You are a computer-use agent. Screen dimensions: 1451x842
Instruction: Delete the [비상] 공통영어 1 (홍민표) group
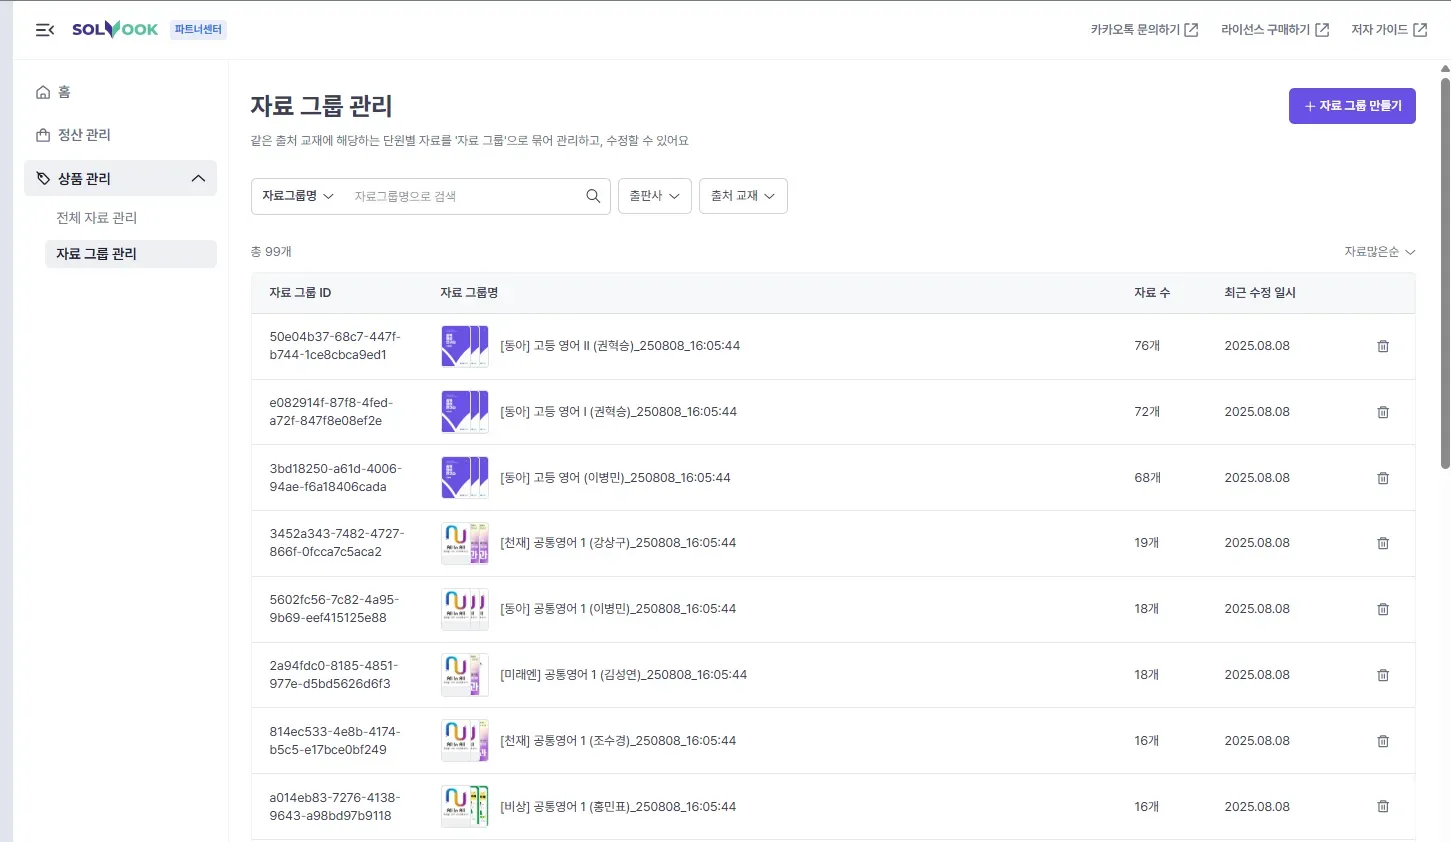coord(1383,806)
